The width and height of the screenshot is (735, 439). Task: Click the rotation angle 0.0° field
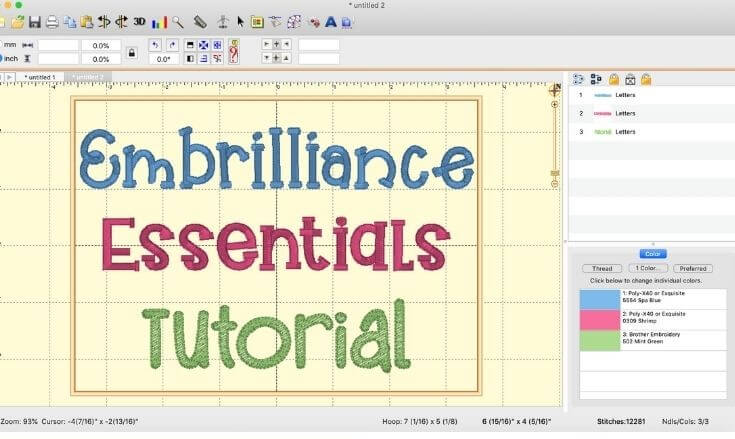pos(164,59)
